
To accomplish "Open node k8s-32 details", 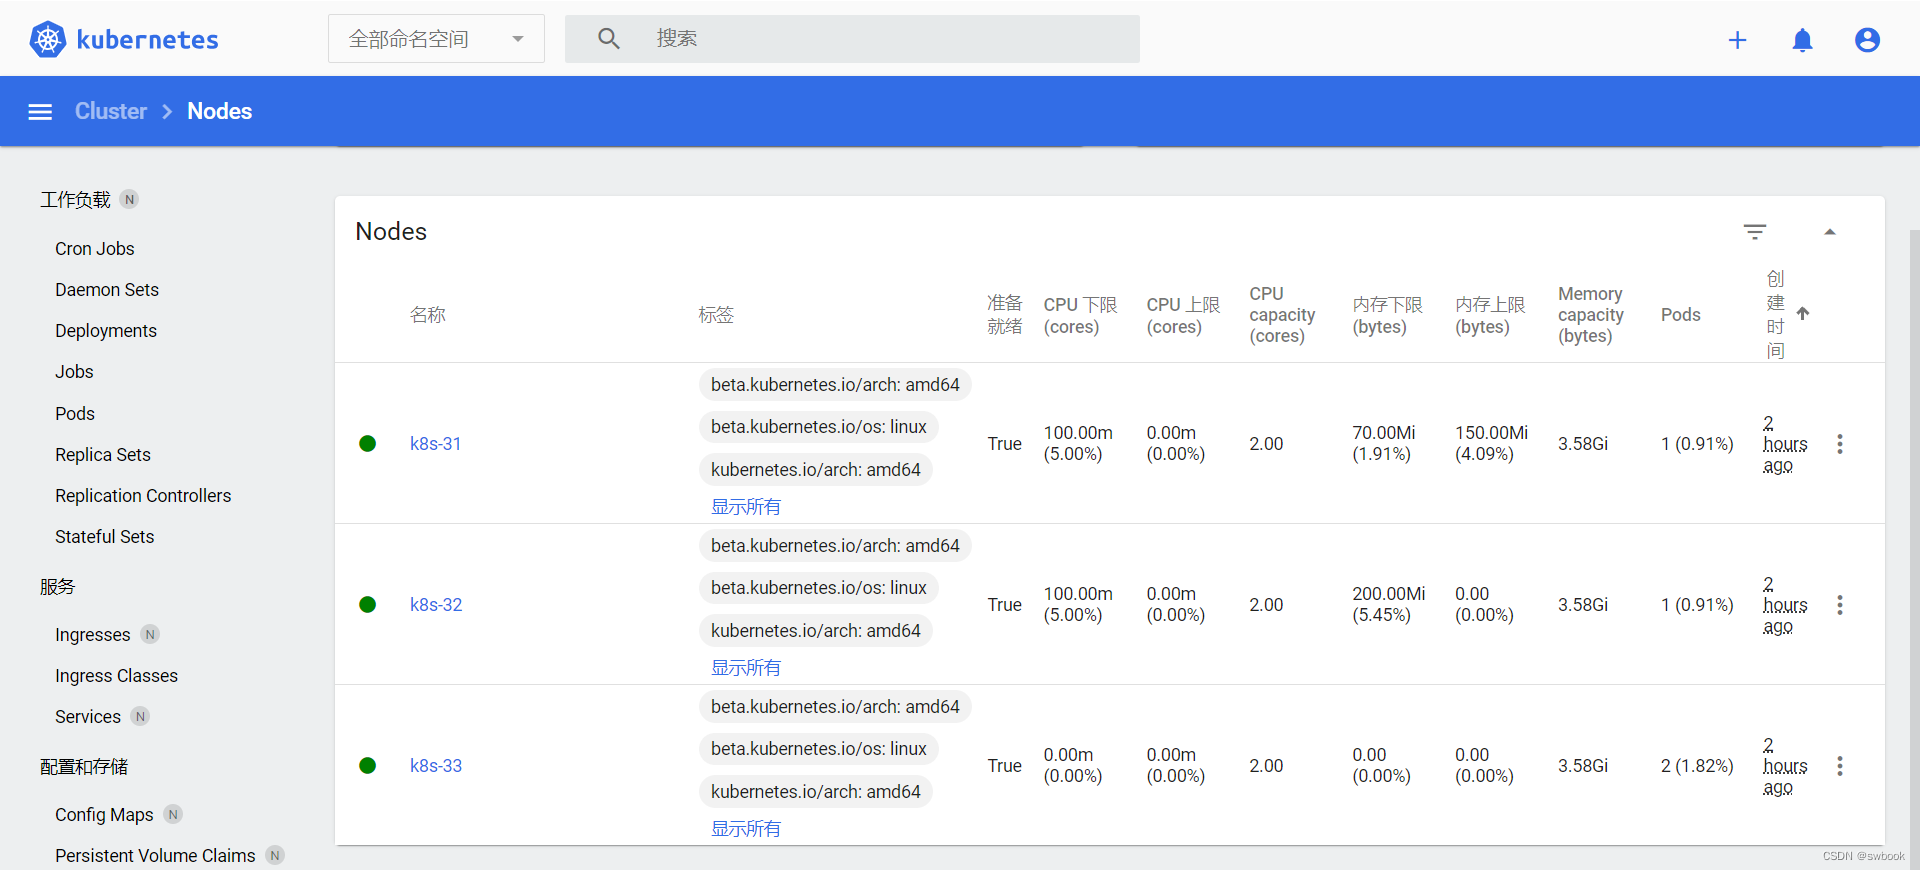I will click(x=436, y=605).
